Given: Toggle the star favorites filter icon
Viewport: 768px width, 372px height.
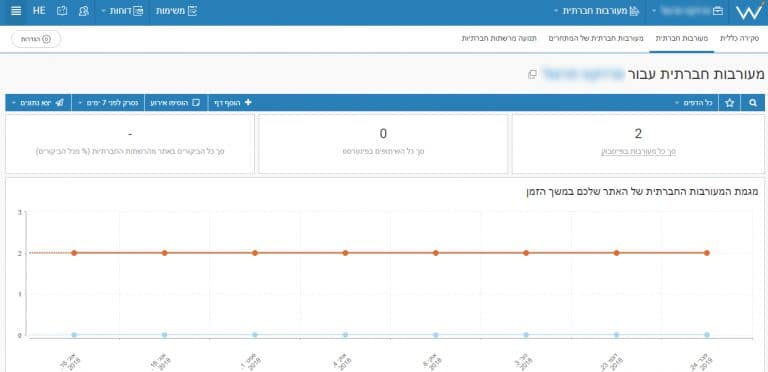Looking at the screenshot, I should pyautogui.click(x=730, y=103).
